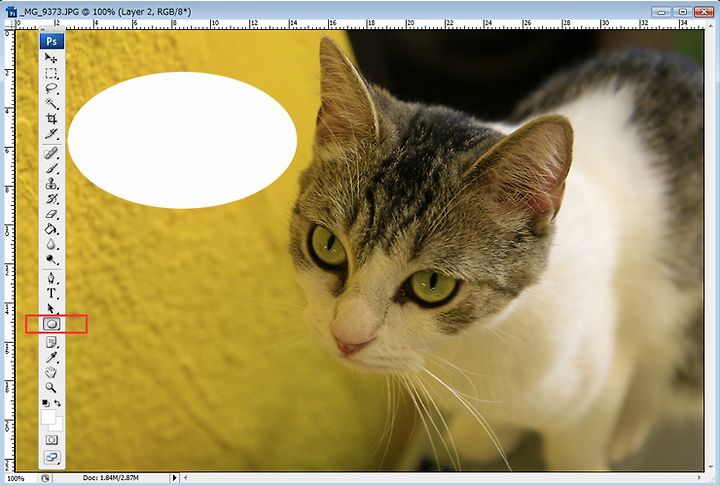Select the Rectangular Marquee tool

pos(51,73)
